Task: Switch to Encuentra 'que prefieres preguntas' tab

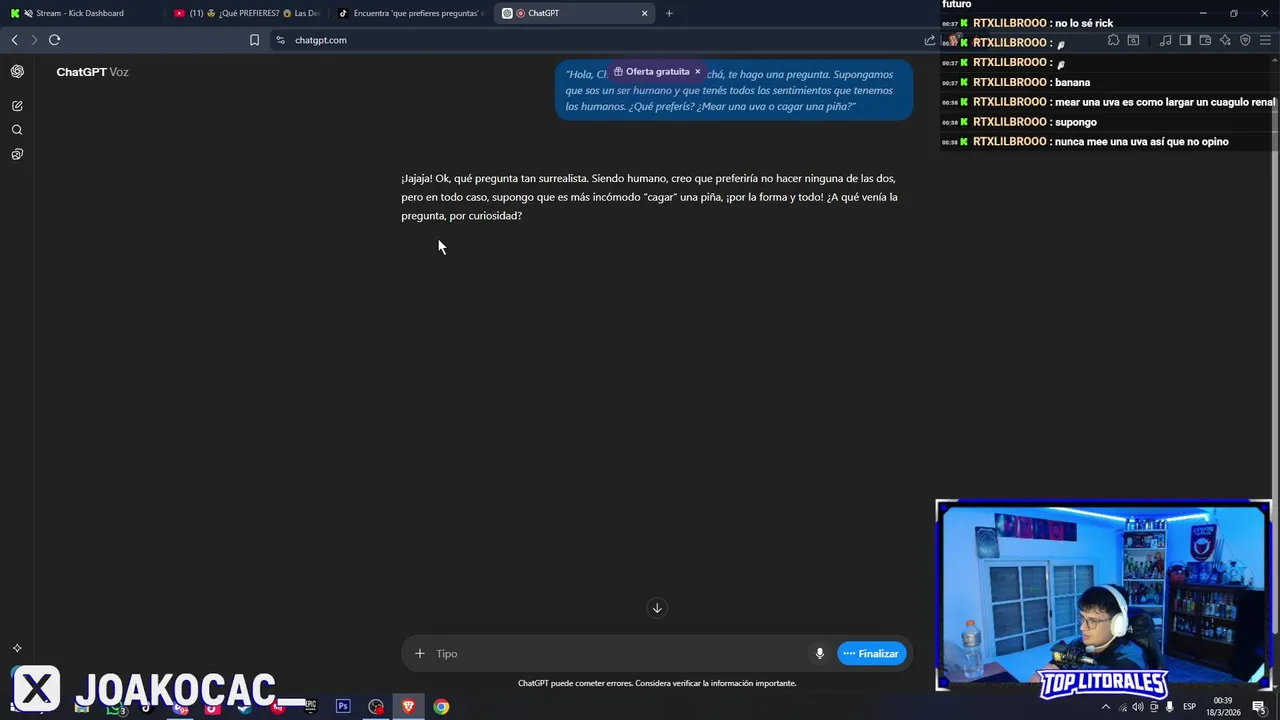Action: [x=410, y=13]
